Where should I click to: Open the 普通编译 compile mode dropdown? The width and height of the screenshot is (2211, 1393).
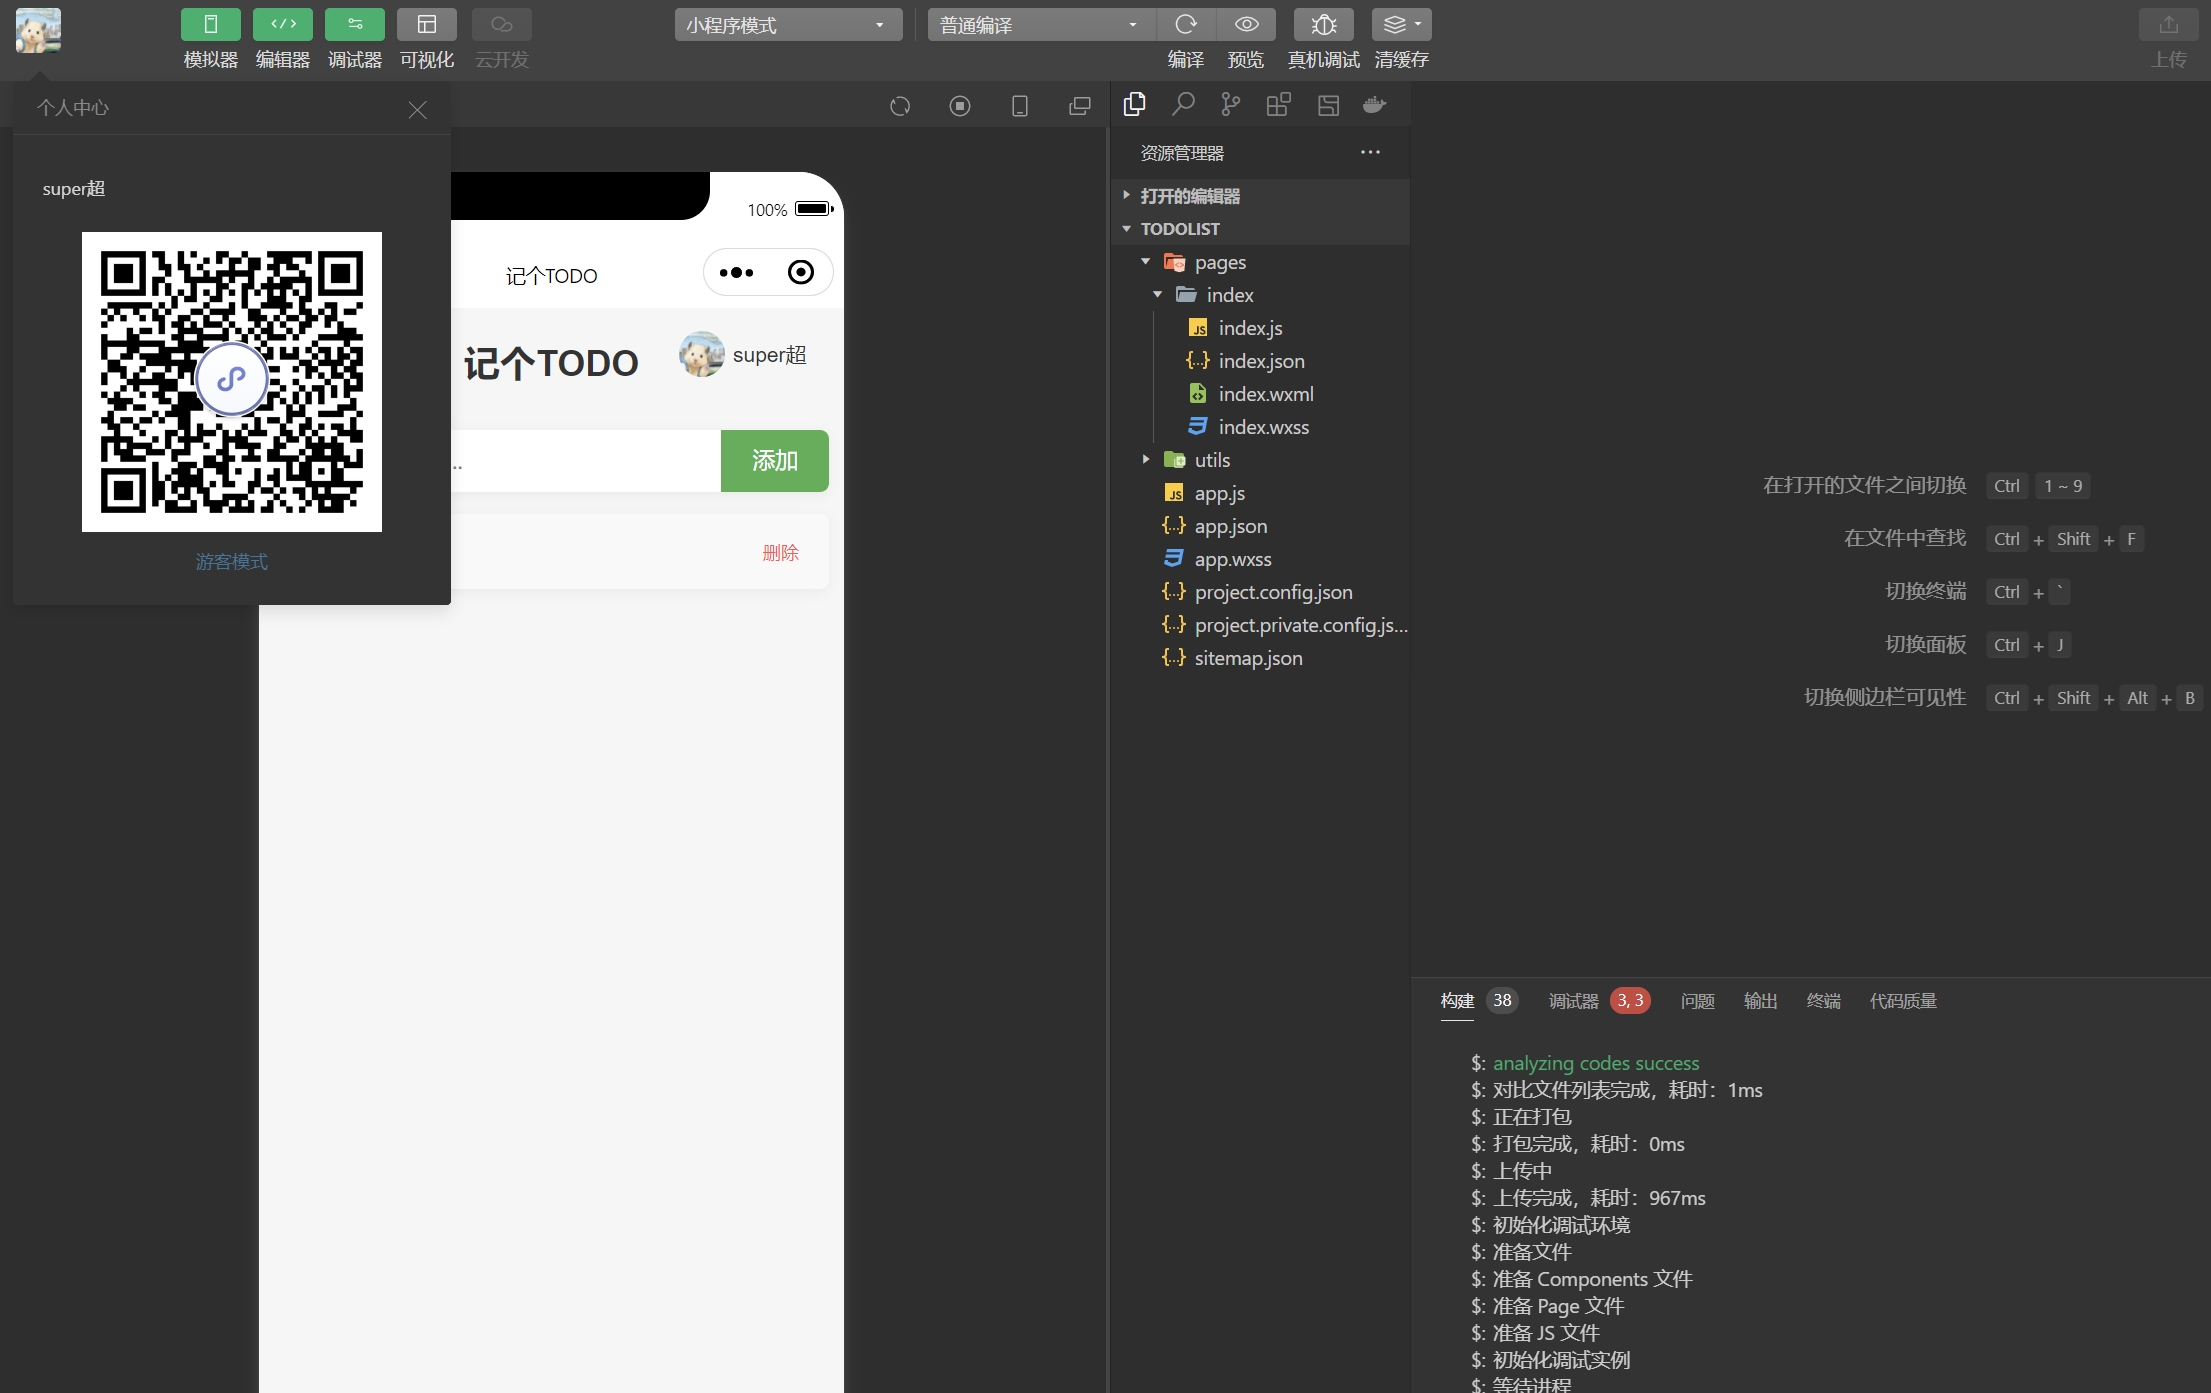click(1041, 24)
